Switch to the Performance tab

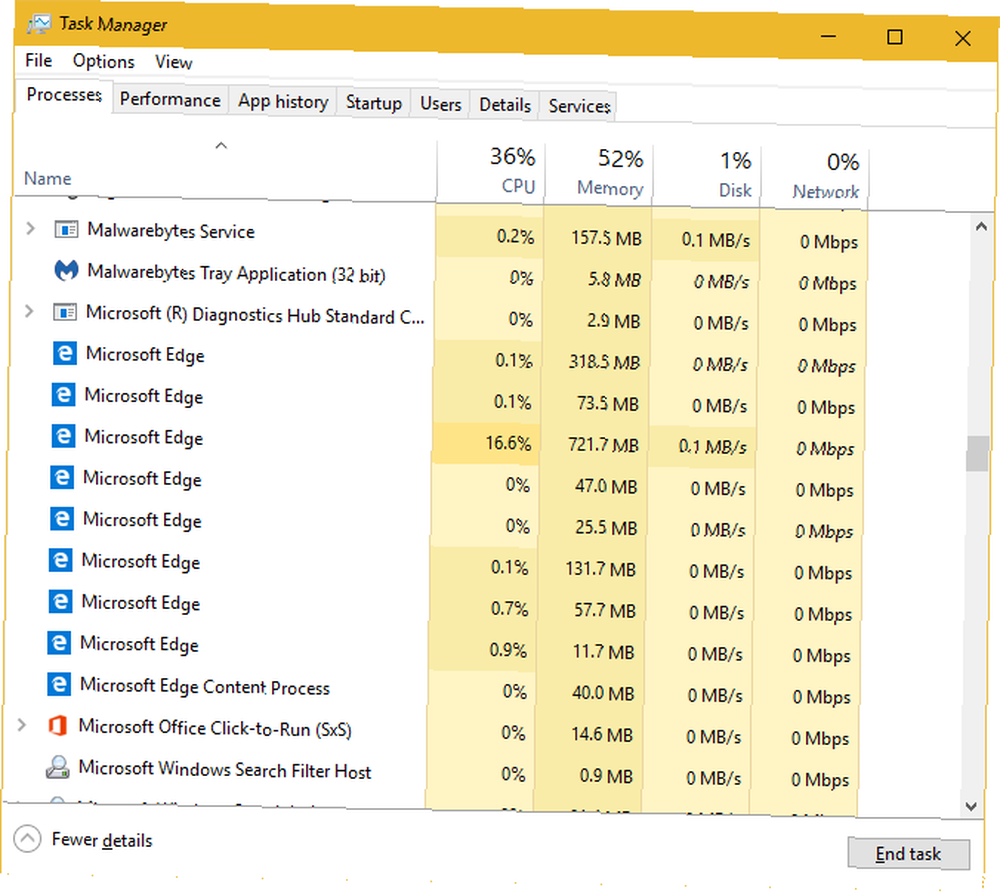click(x=170, y=99)
